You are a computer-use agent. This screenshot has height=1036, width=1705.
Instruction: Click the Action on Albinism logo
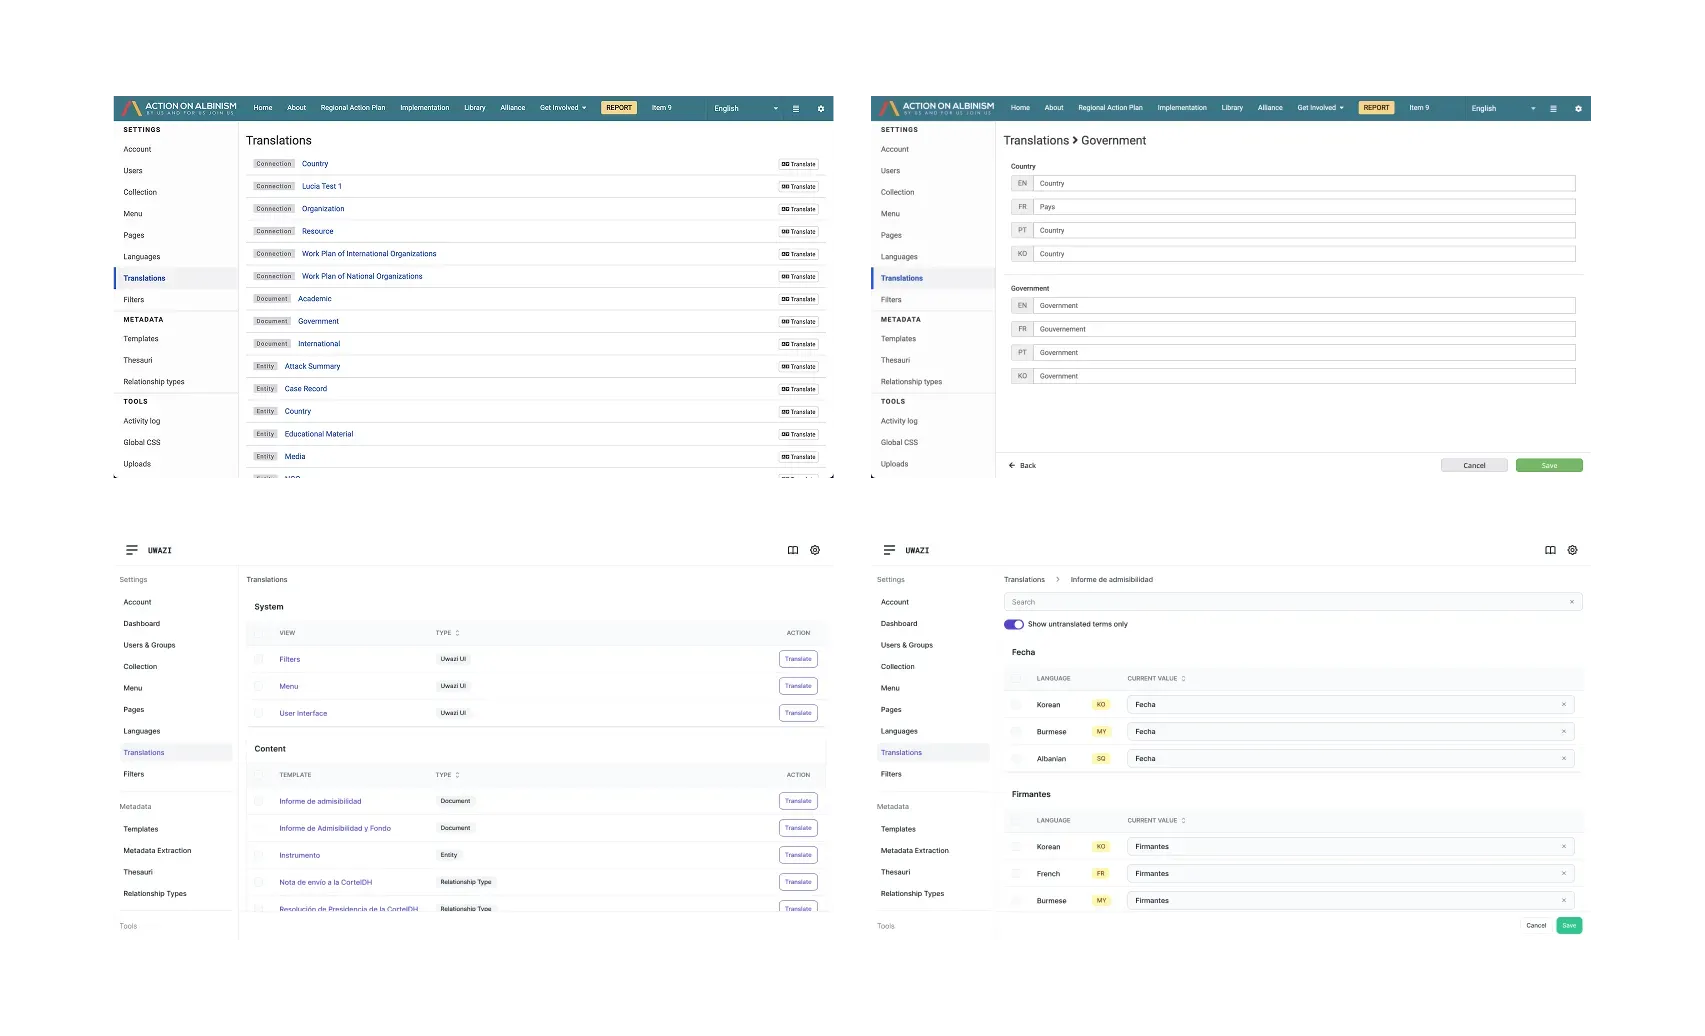pos(180,107)
